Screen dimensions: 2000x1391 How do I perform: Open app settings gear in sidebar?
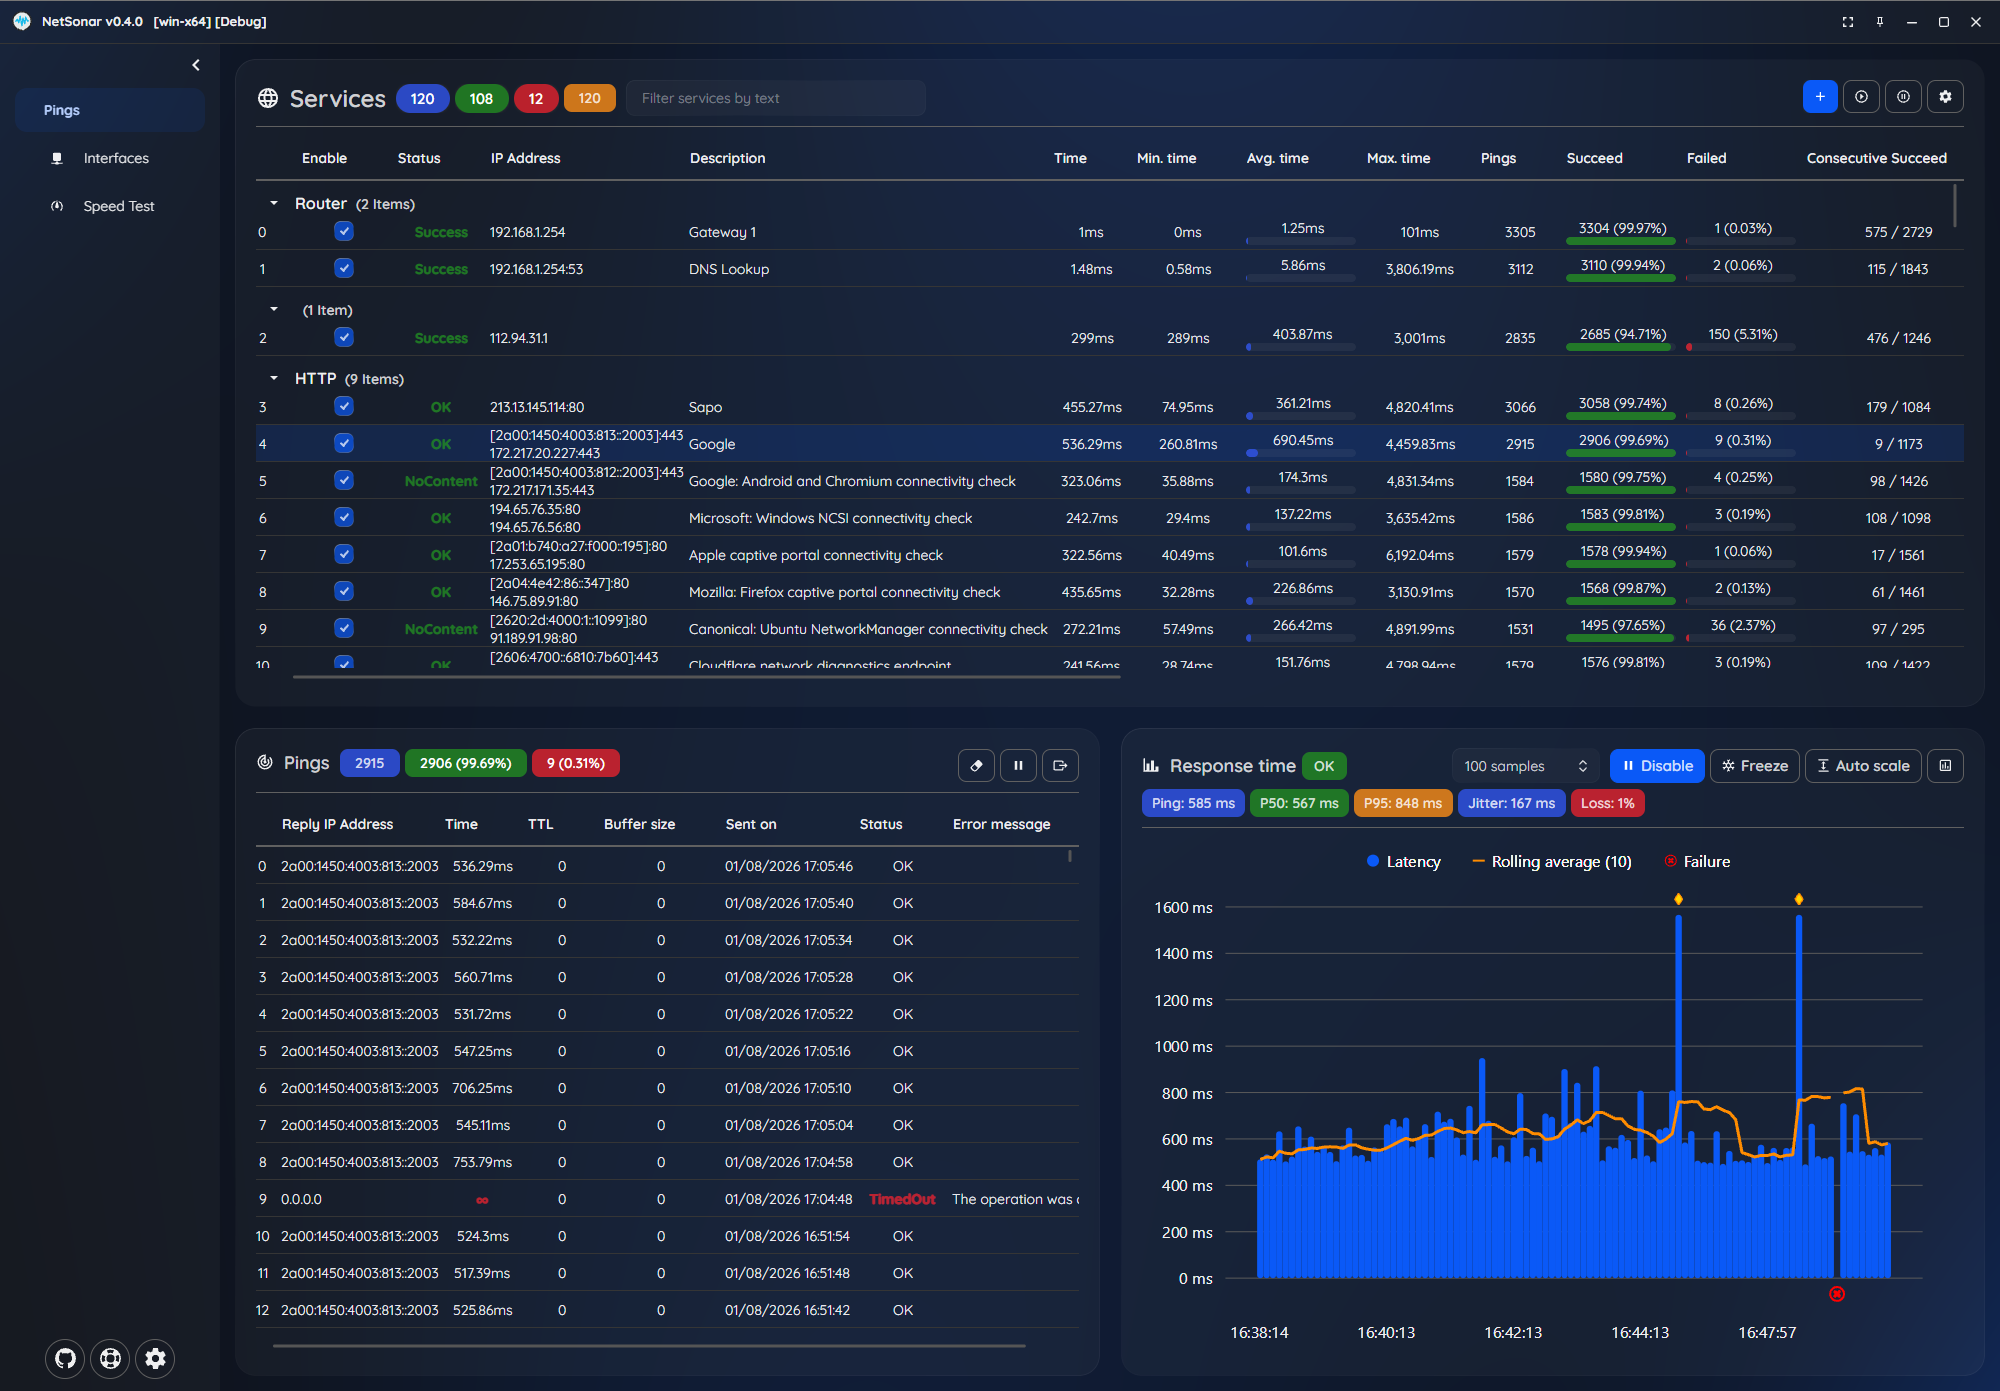point(155,1358)
